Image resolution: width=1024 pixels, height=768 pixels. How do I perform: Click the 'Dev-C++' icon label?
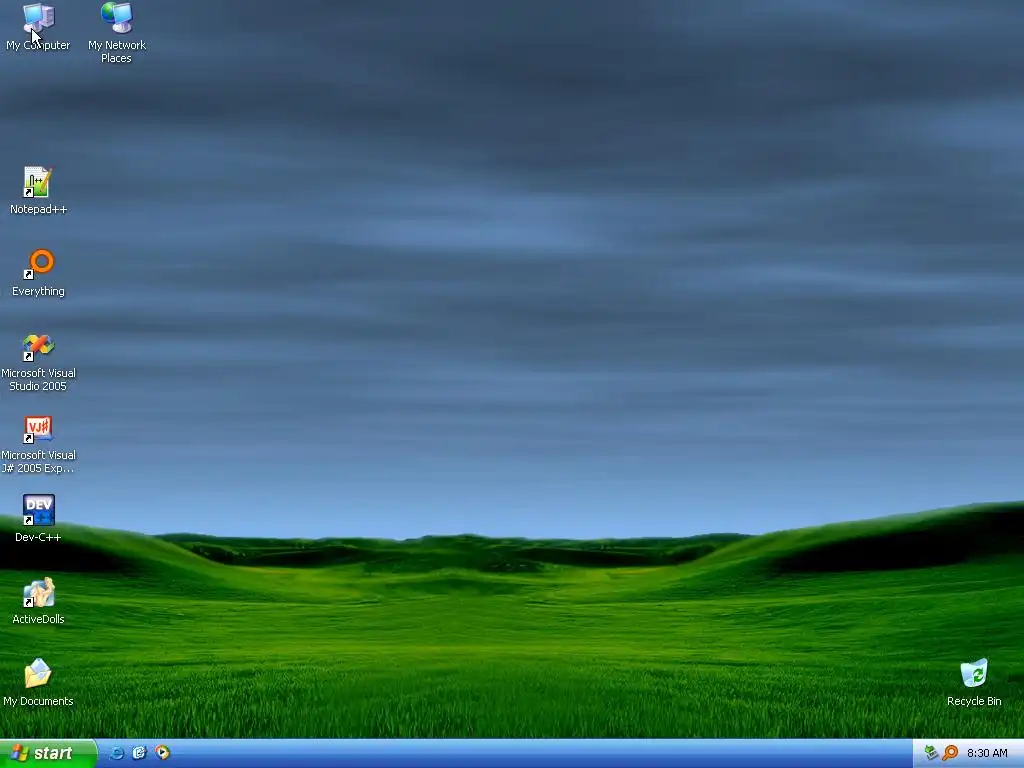tap(38, 537)
